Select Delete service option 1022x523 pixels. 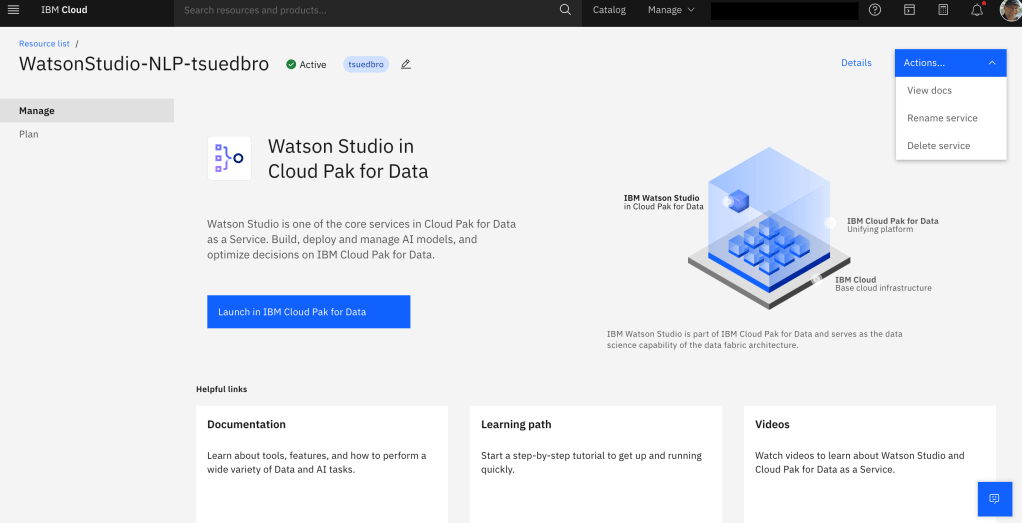click(938, 146)
